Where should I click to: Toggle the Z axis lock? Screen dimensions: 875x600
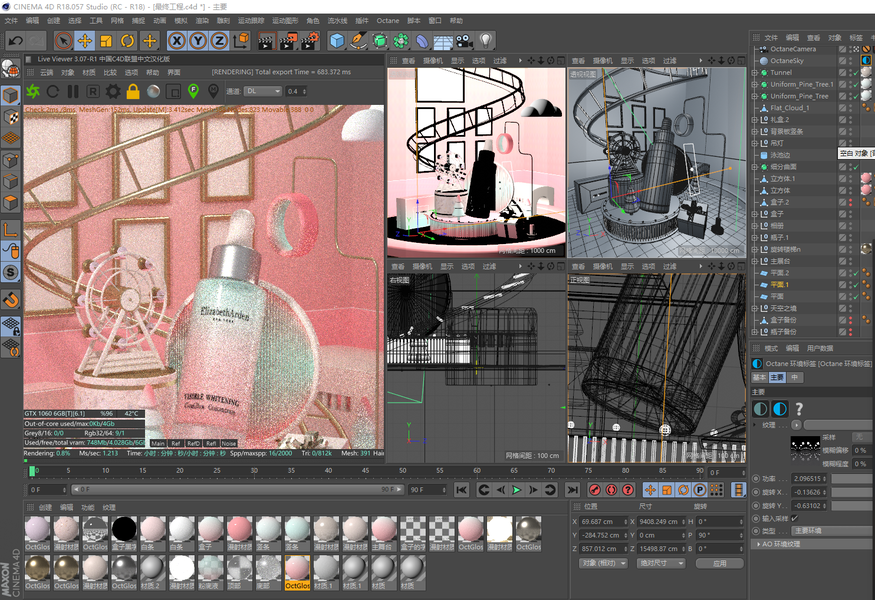[x=219, y=41]
